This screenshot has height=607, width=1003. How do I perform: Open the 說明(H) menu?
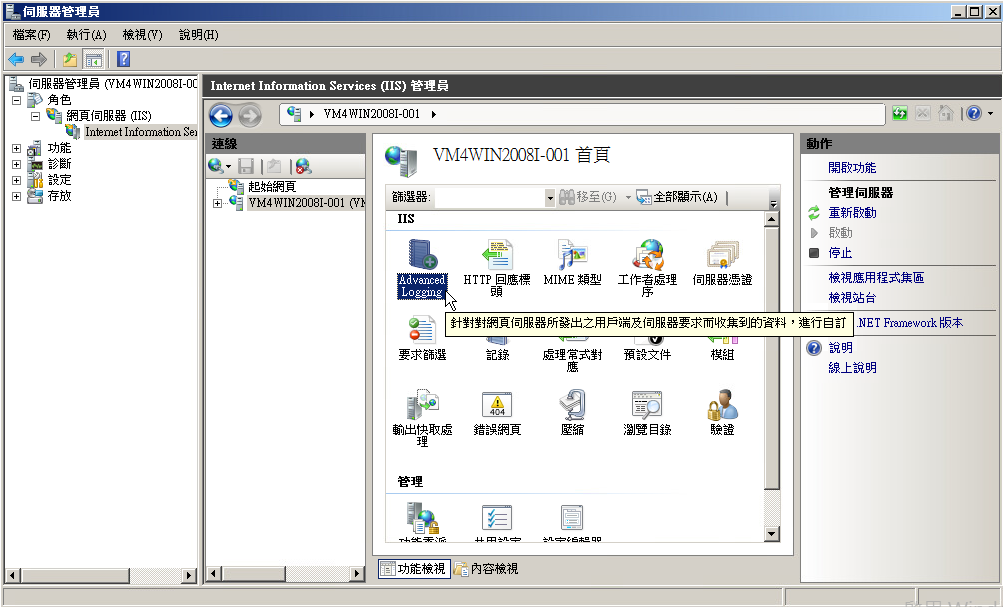tap(198, 35)
